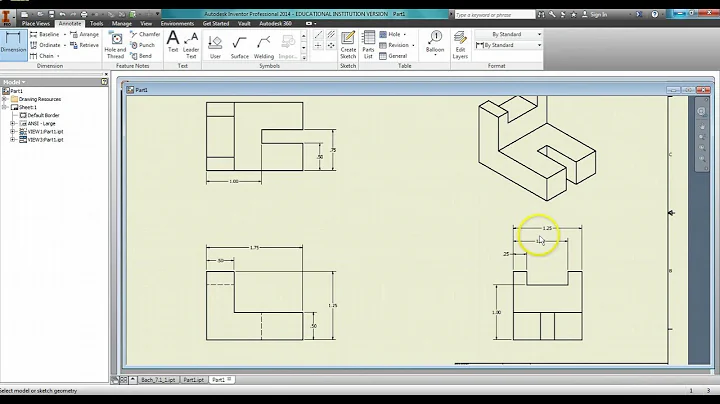This screenshot has height=404, width=720.
Task: Open Baseline dropdown arrow
Action: pyautogui.click(x=64, y=34)
